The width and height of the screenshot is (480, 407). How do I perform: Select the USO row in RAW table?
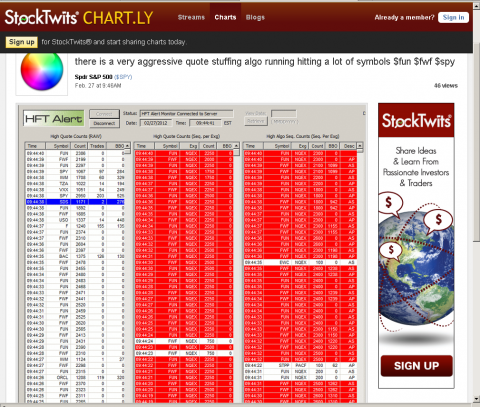(x=75, y=220)
